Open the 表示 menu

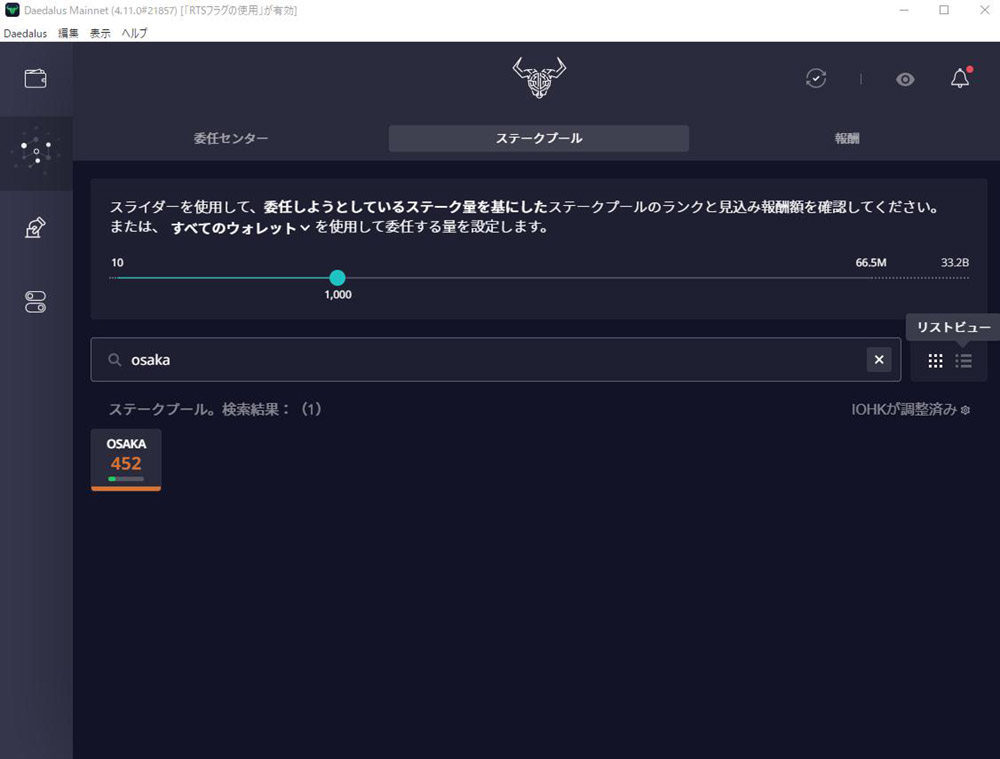100,33
